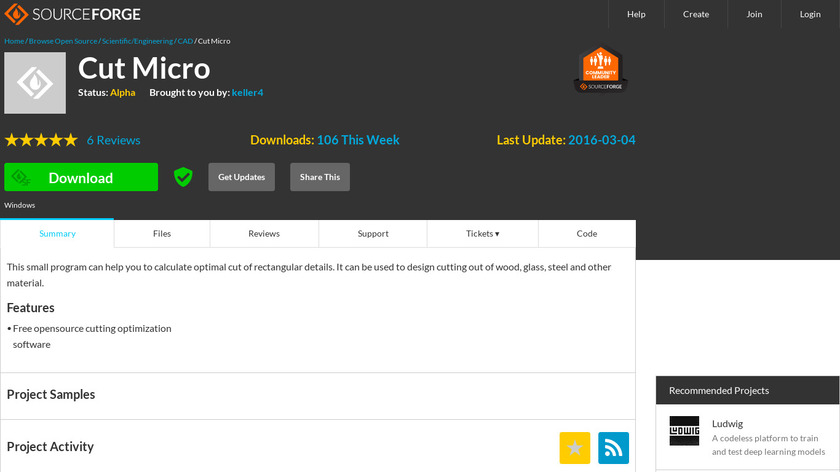This screenshot has width=840, height=472.
Task: Click the Alpha status link
Action: pyautogui.click(x=123, y=93)
